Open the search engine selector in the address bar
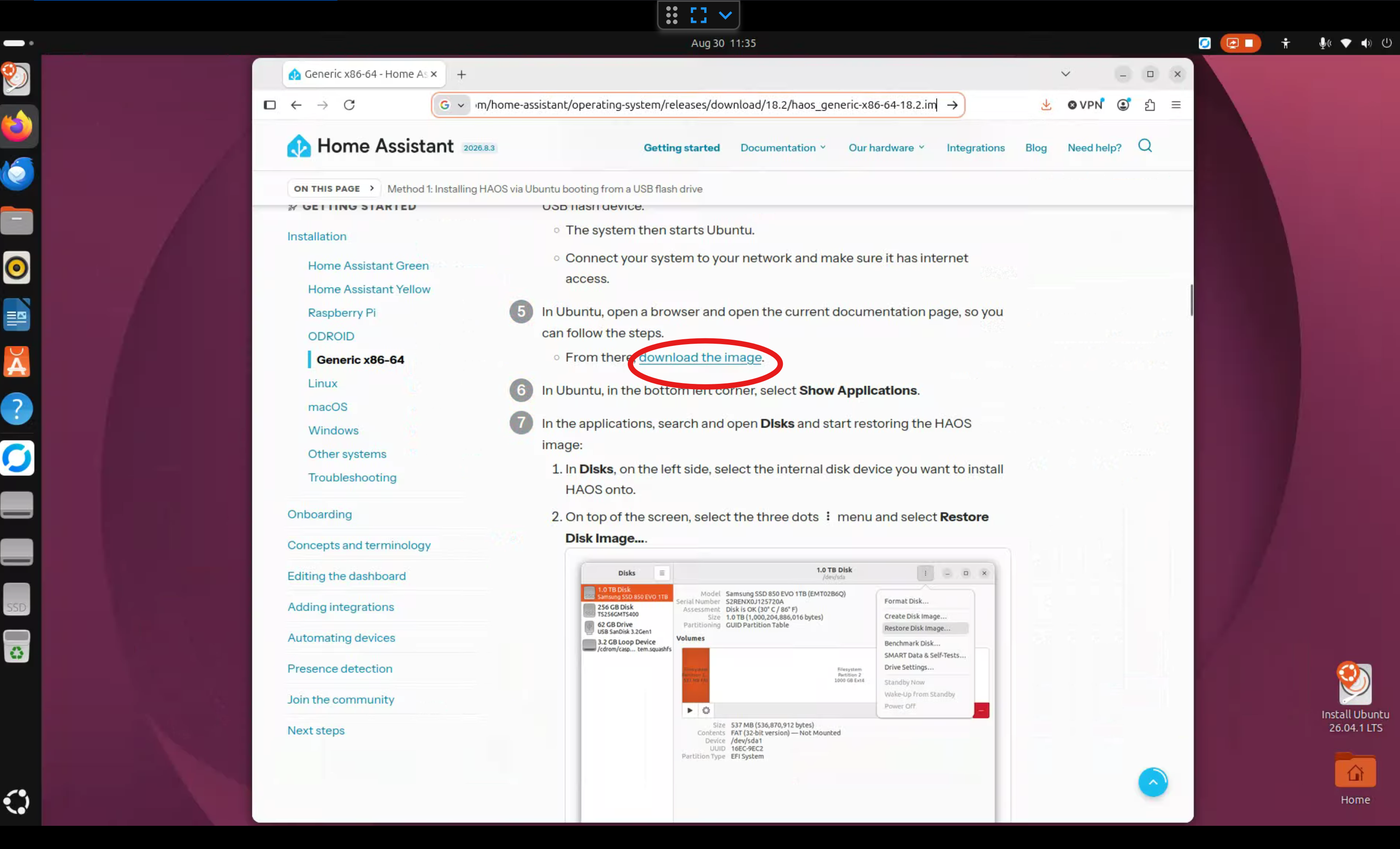Viewport: 1400px width, 849px height. 453,105
